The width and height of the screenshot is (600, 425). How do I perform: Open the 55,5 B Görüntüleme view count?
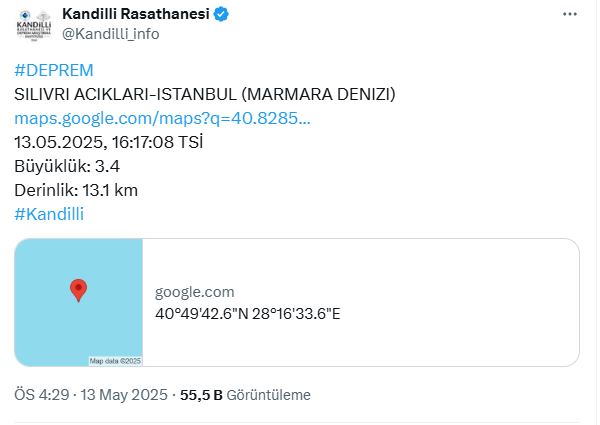(245, 395)
